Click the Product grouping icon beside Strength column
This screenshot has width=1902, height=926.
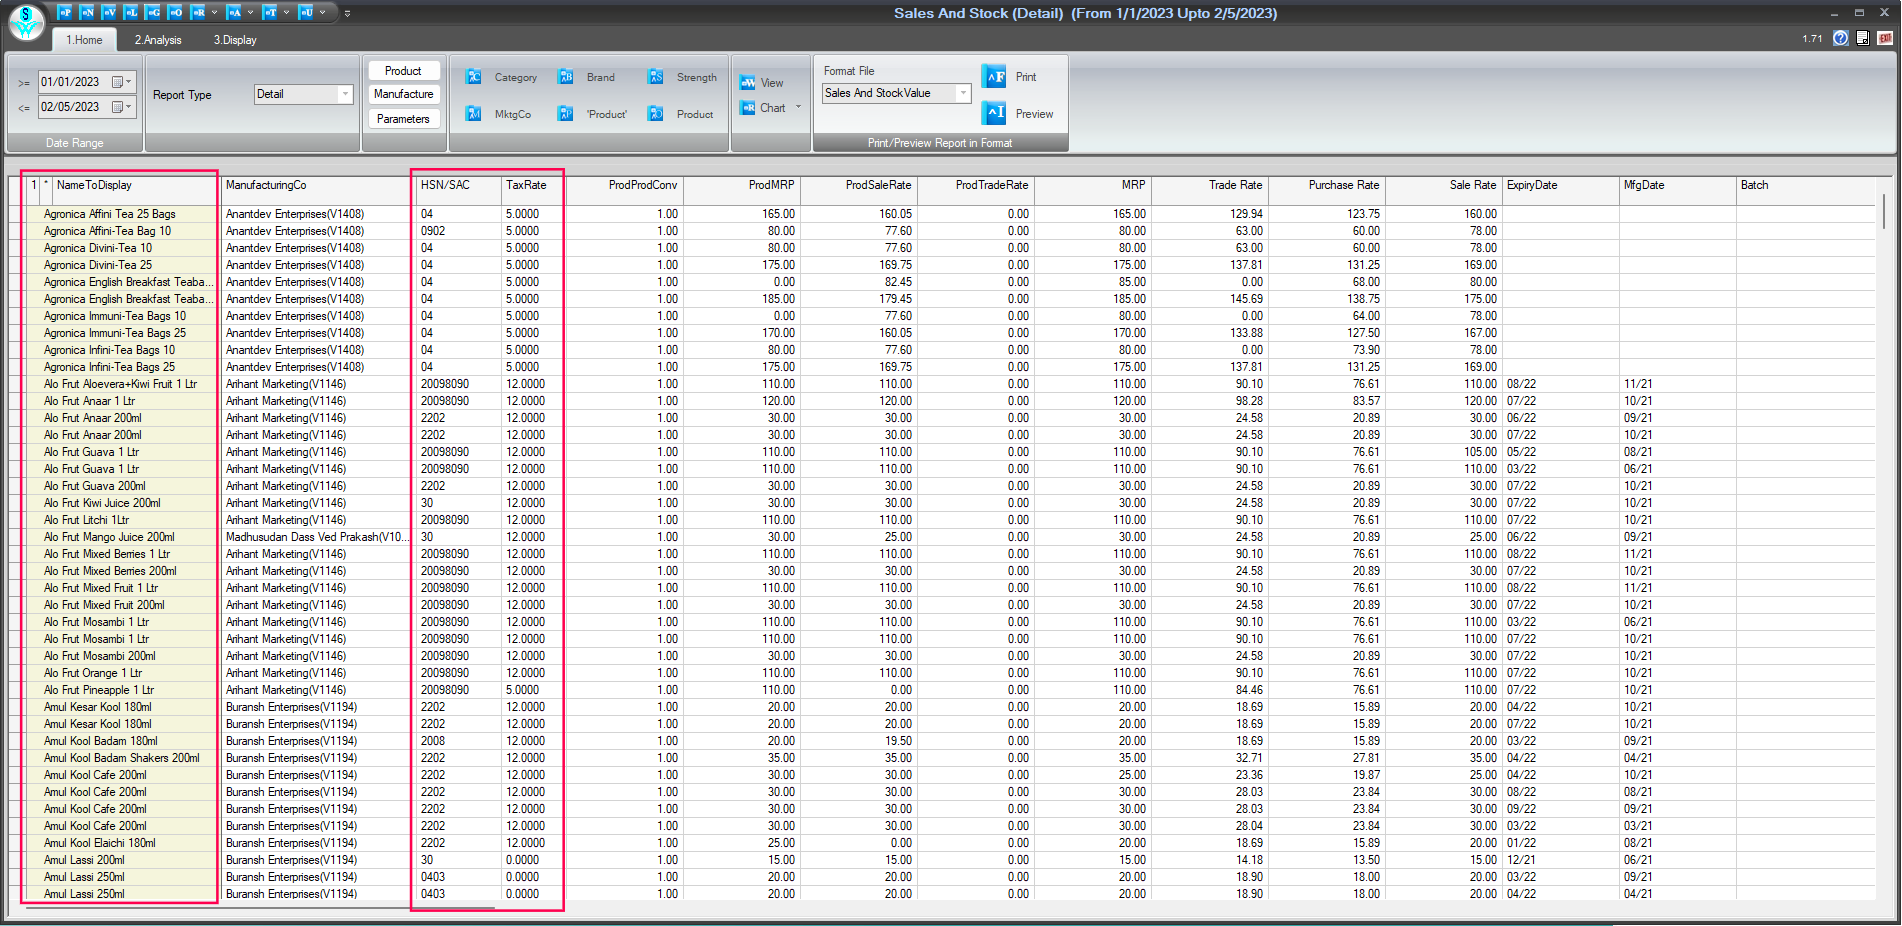coord(655,114)
